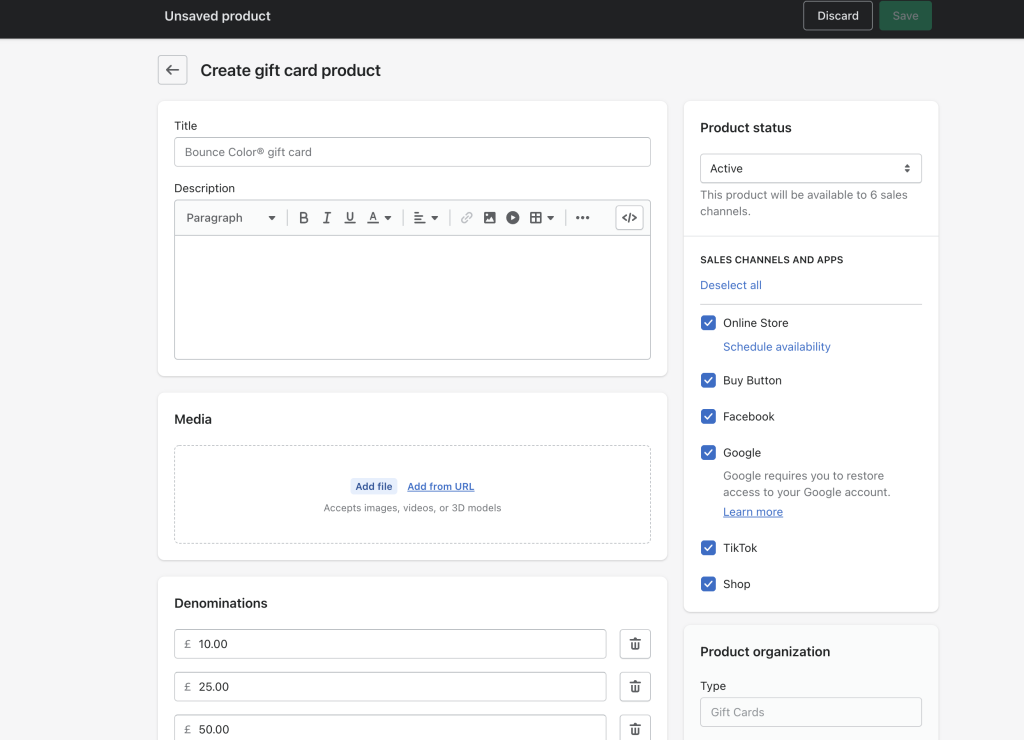Uncheck the Shop sales channel
1024x740 pixels.
[709, 584]
